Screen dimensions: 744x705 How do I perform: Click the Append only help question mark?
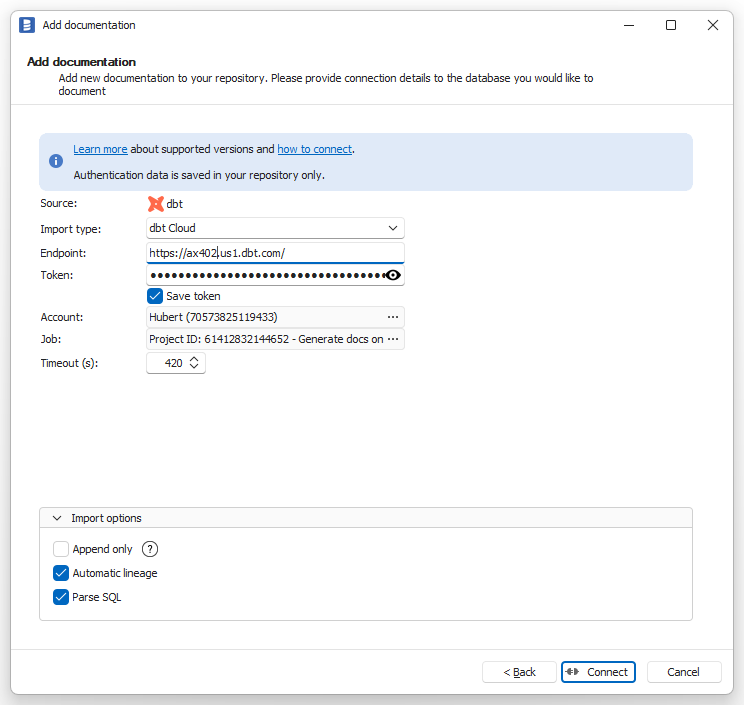(150, 549)
